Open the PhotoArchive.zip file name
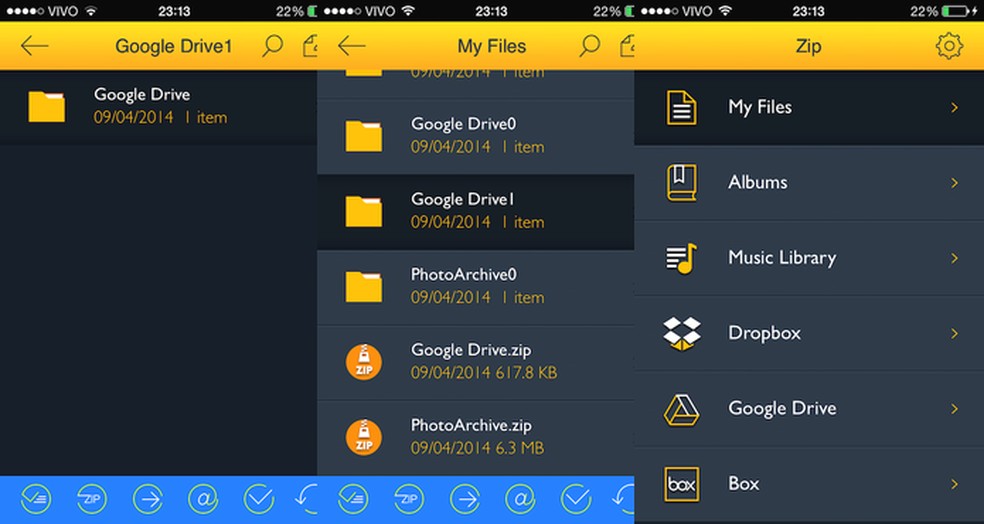The width and height of the screenshot is (984, 524). [471, 425]
